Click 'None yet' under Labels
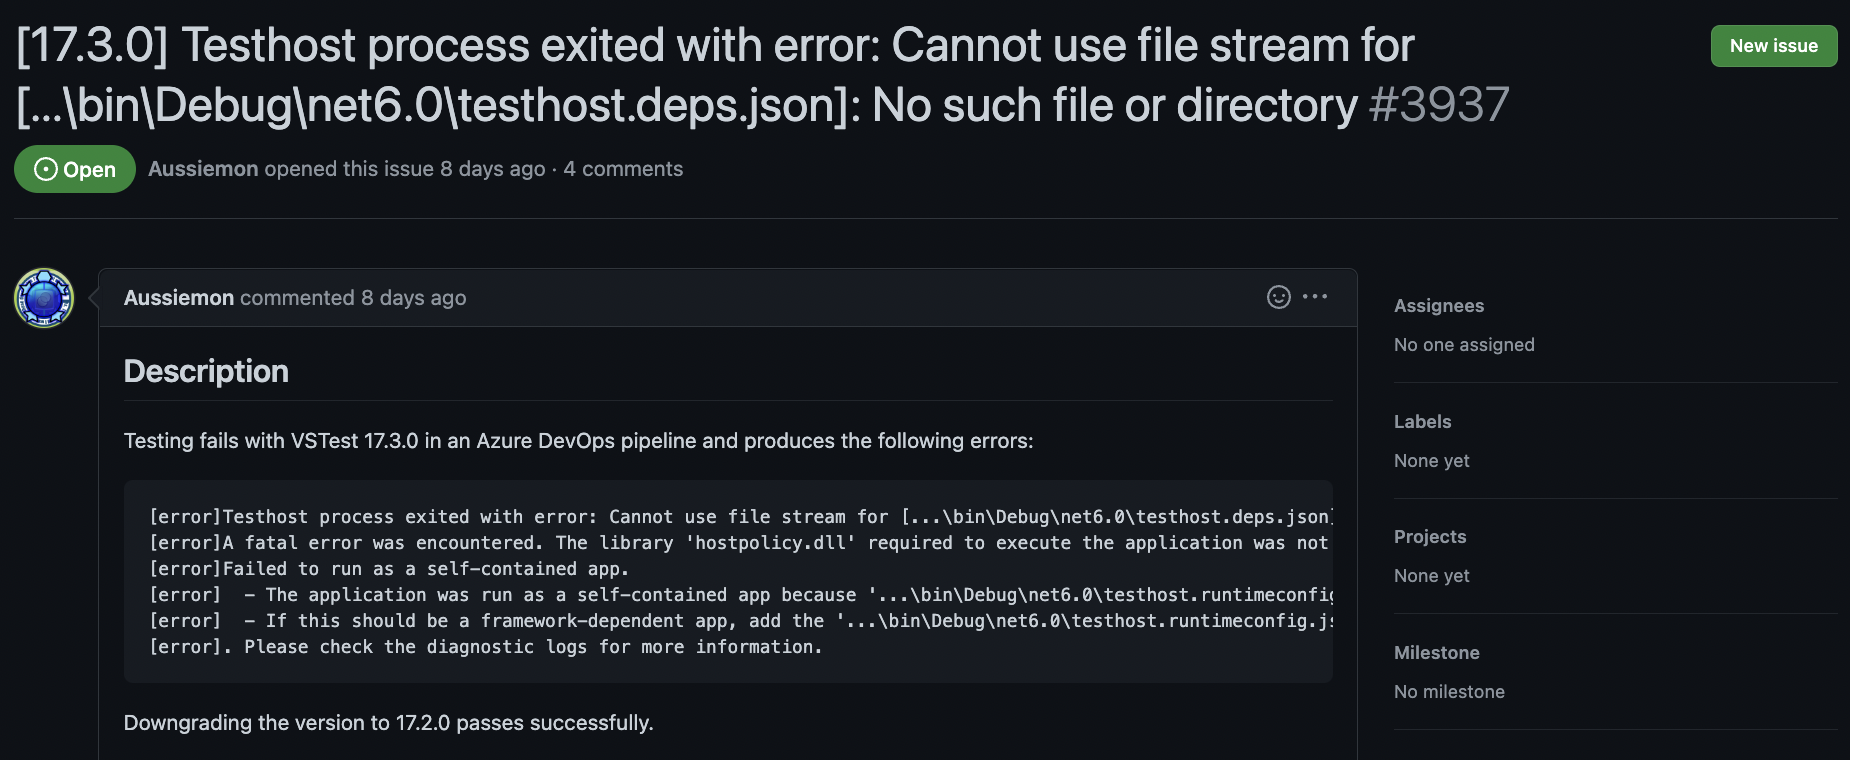The image size is (1850, 760). pos(1432,461)
